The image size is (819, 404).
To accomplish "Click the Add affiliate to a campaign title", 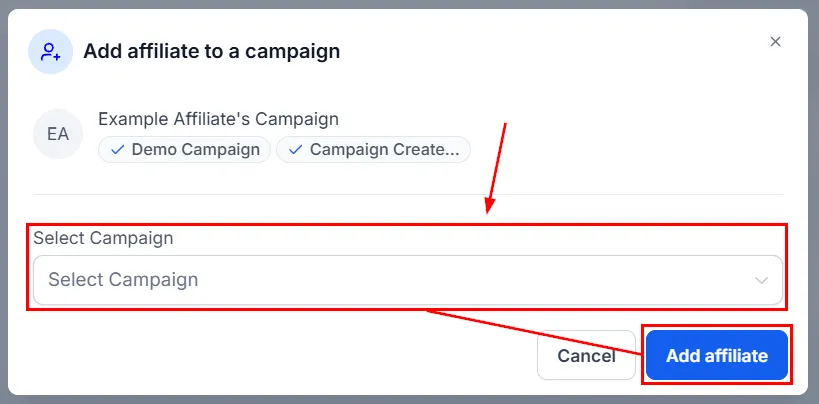I will pos(212,51).
